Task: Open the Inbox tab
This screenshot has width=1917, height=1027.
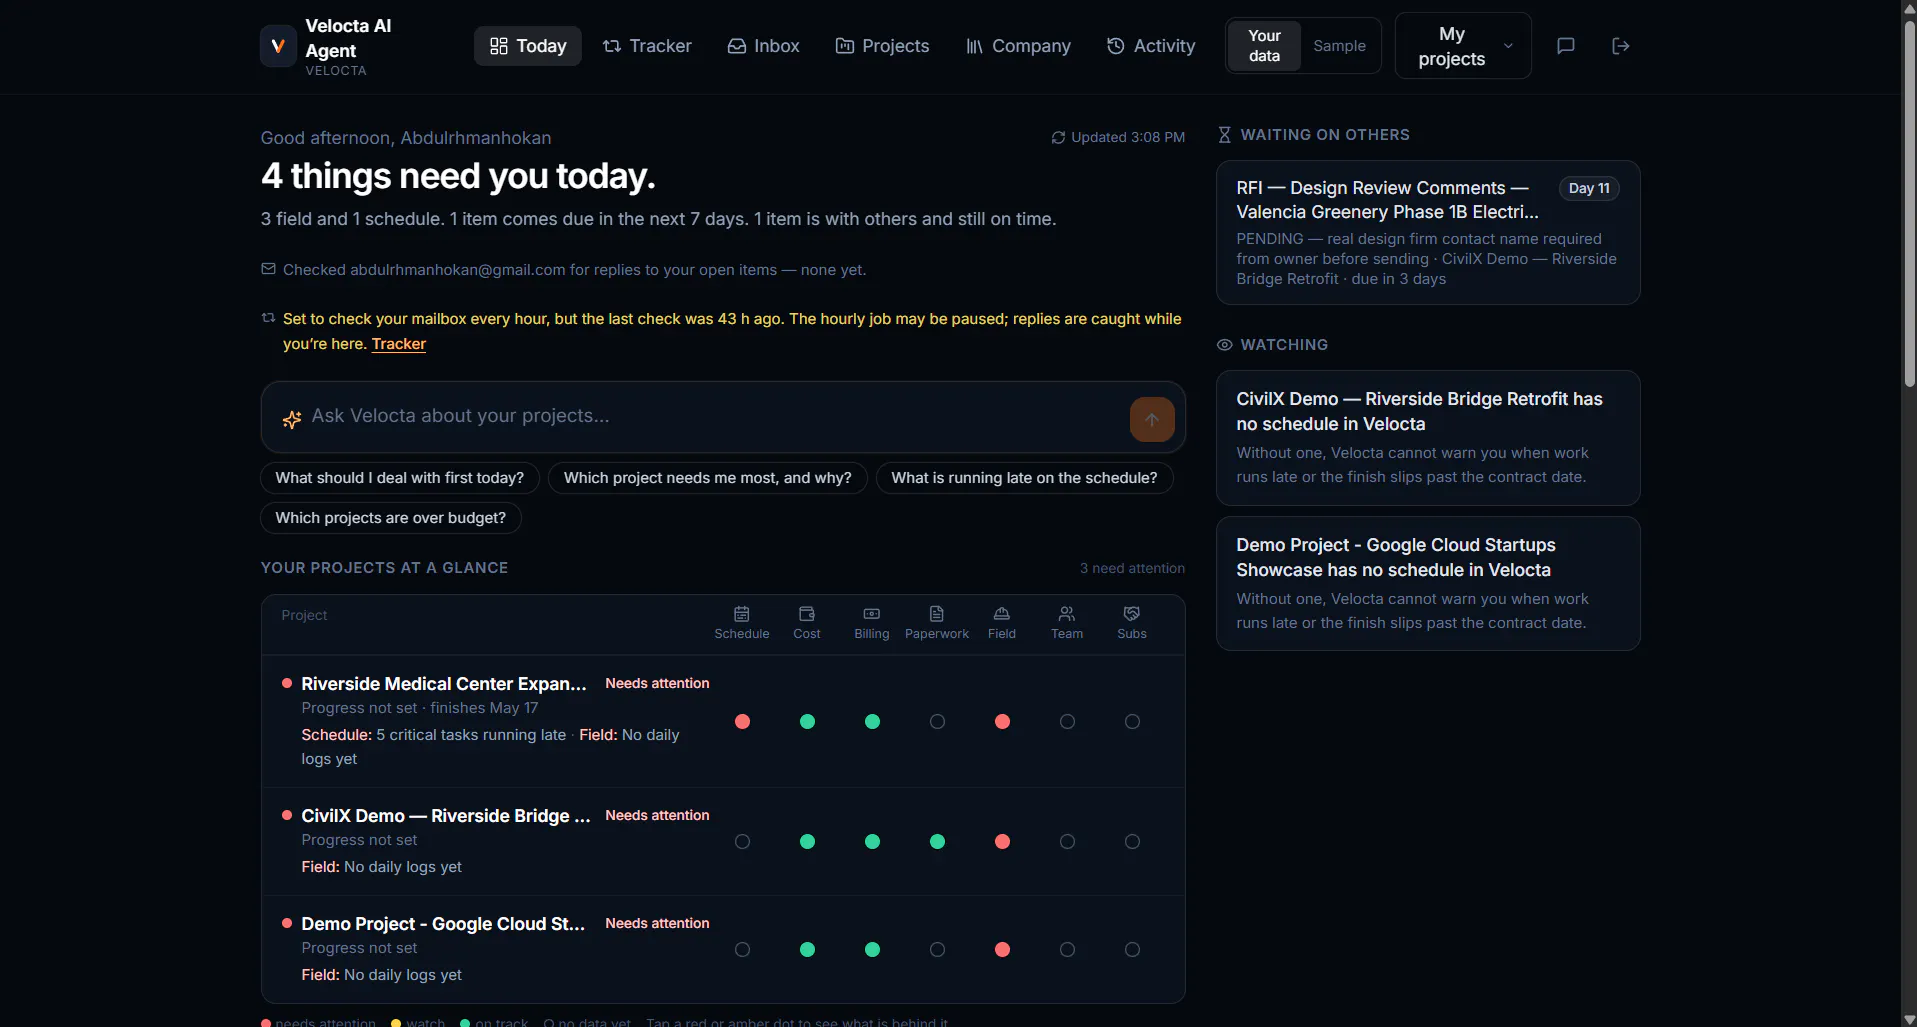Action: pyautogui.click(x=763, y=46)
